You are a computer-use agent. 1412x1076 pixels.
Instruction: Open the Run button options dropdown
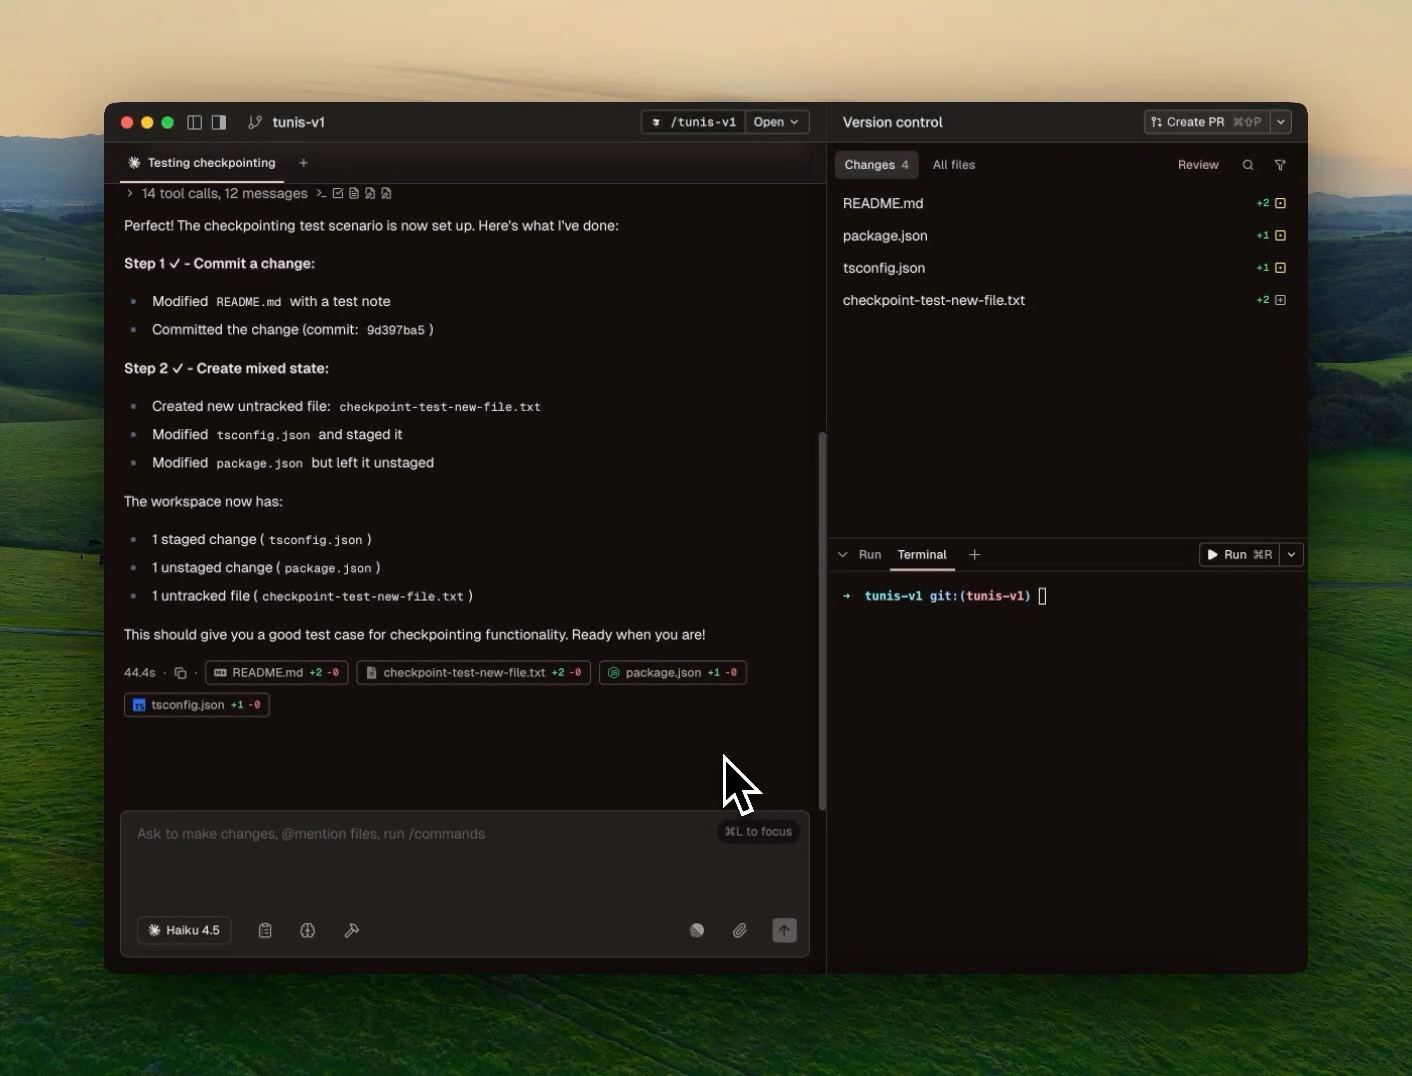1292,555
